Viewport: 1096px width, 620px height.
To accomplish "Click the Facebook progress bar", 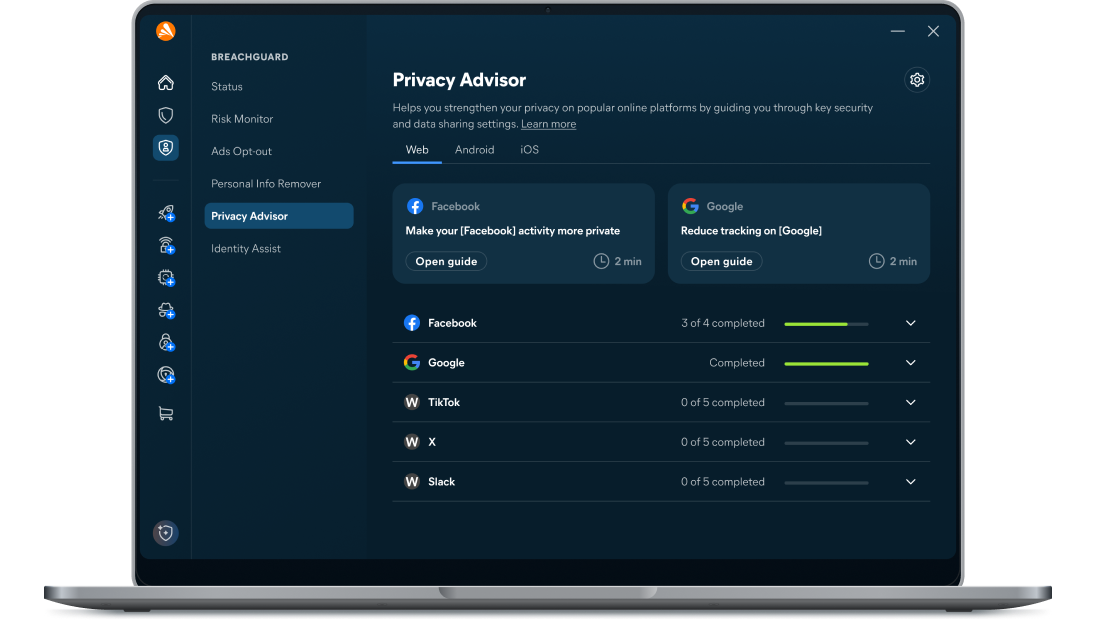I will 826,324.
